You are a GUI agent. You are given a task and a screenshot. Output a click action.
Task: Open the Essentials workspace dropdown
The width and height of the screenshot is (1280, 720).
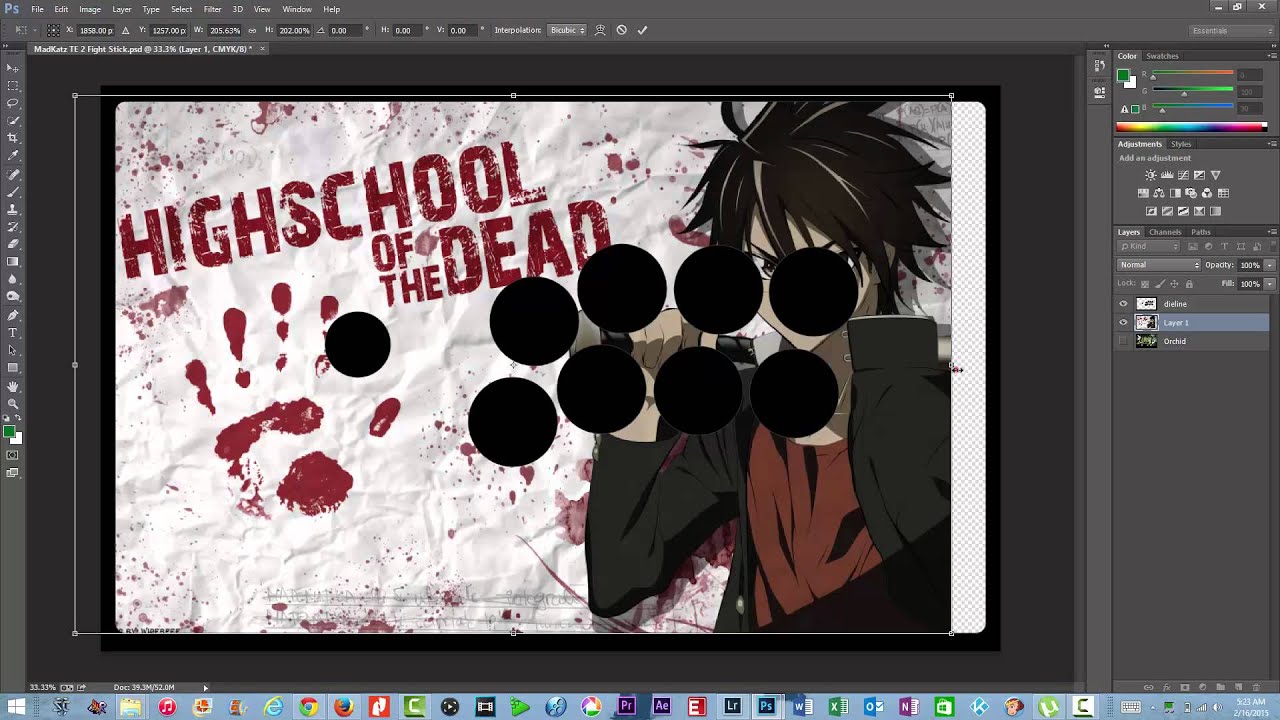1232,31
